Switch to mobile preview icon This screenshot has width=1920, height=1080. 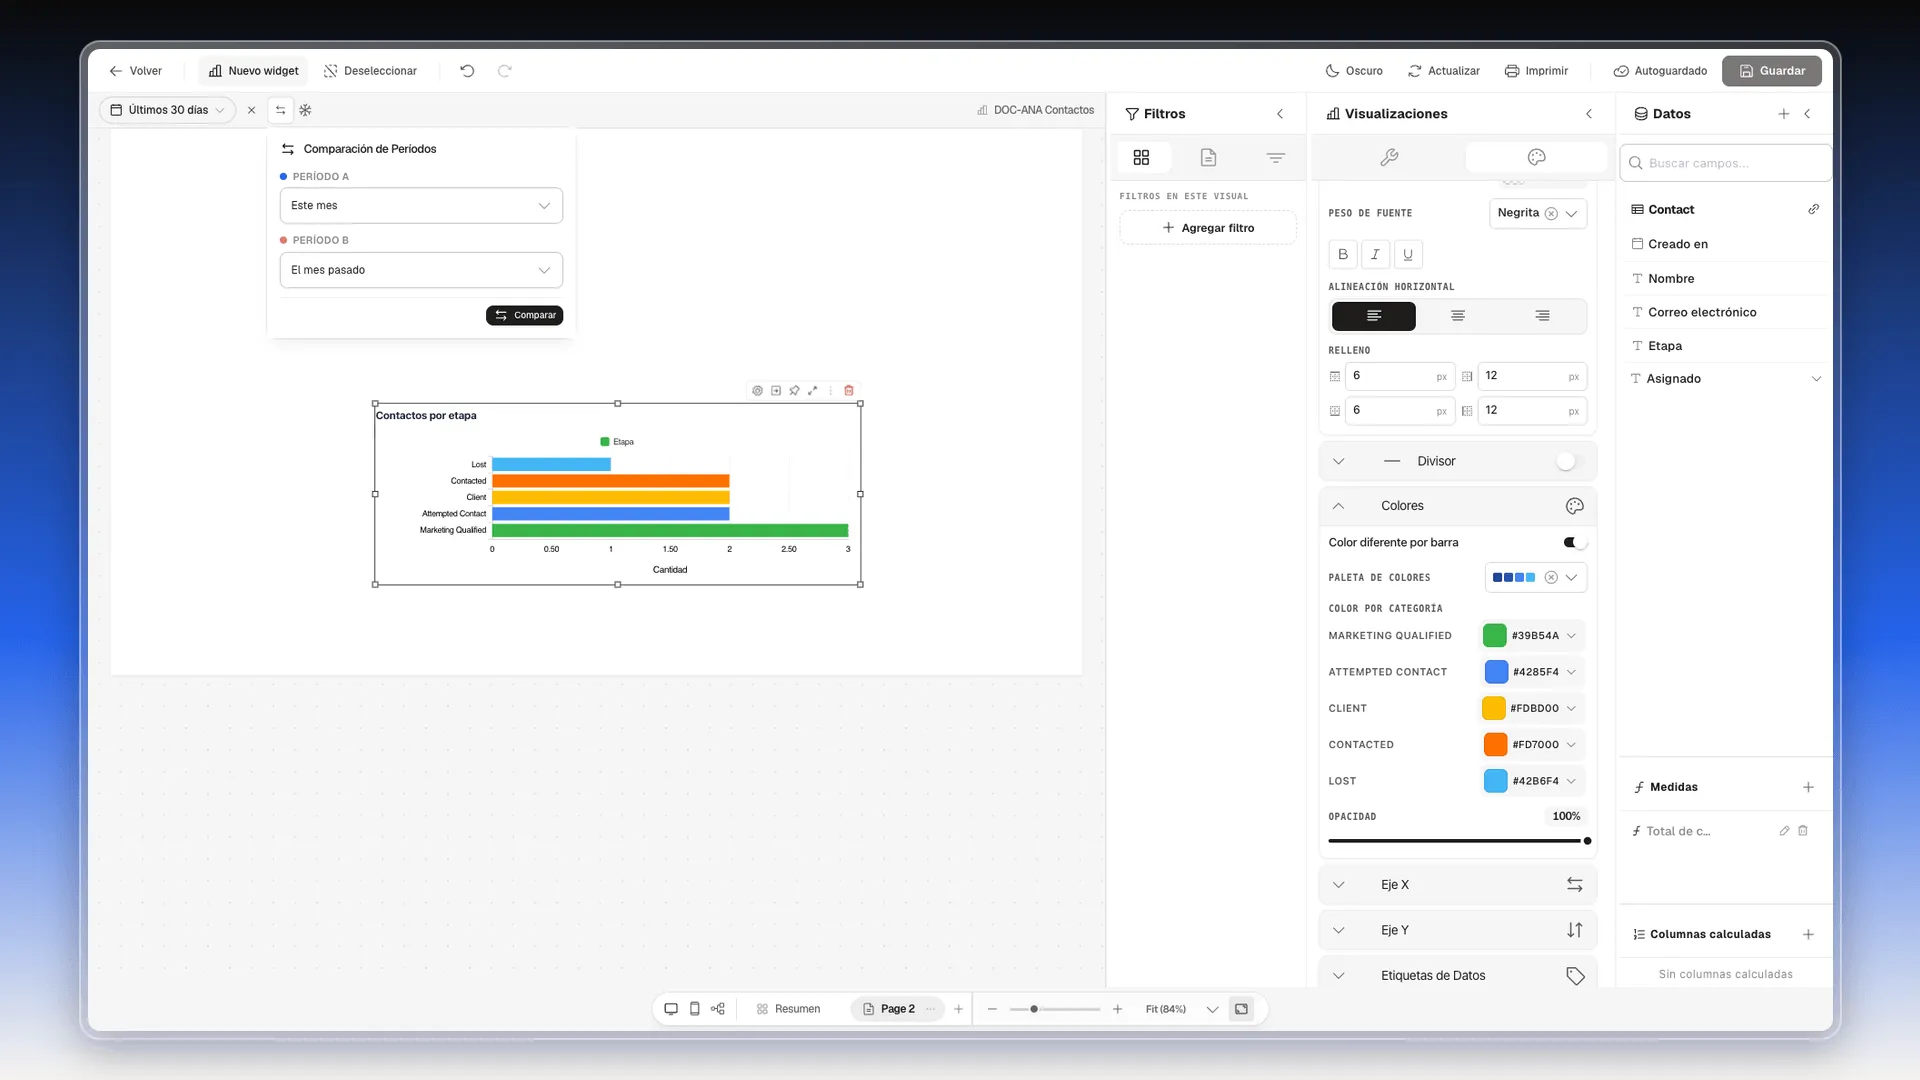point(695,1009)
